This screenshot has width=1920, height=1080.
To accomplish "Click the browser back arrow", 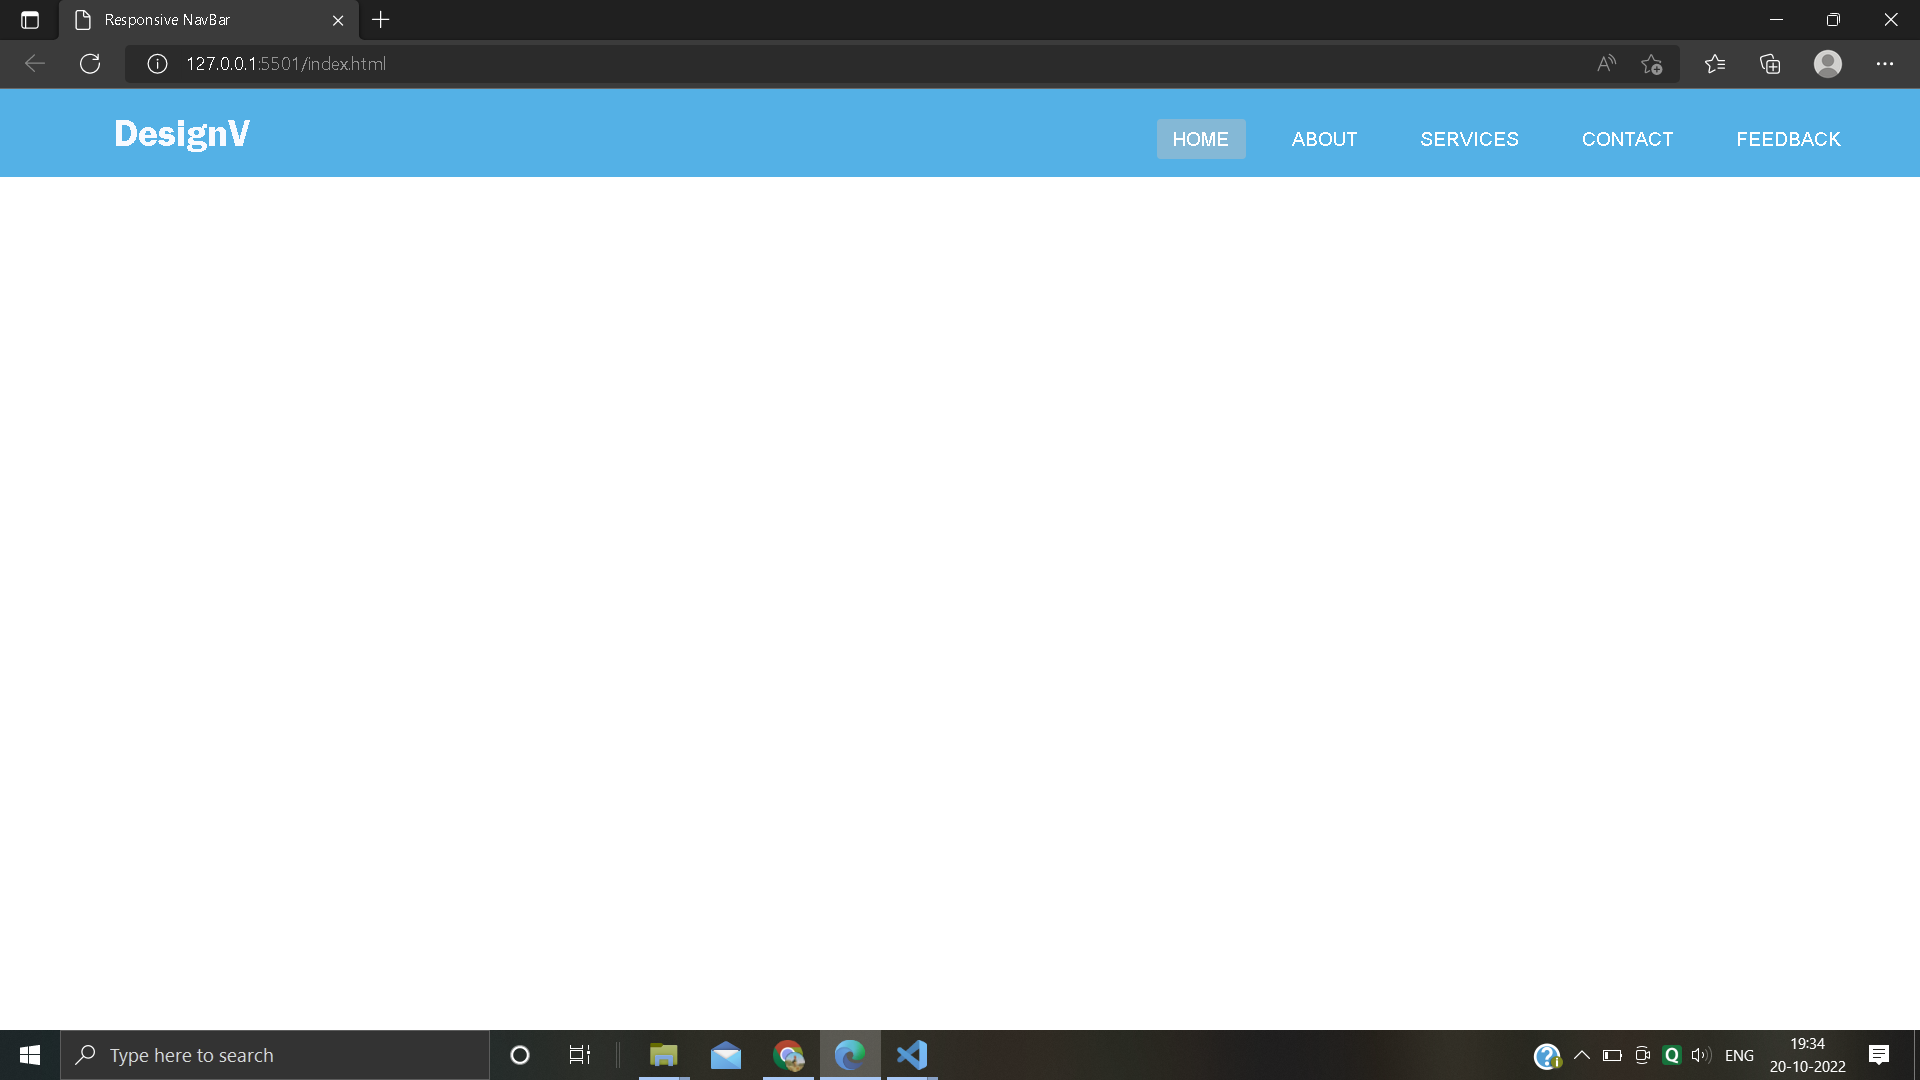I will click(x=35, y=63).
